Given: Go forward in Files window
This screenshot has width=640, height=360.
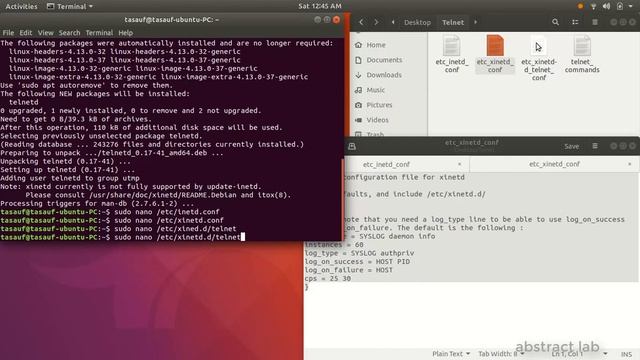Looking at the screenshot, I should [x=376, y=22].
